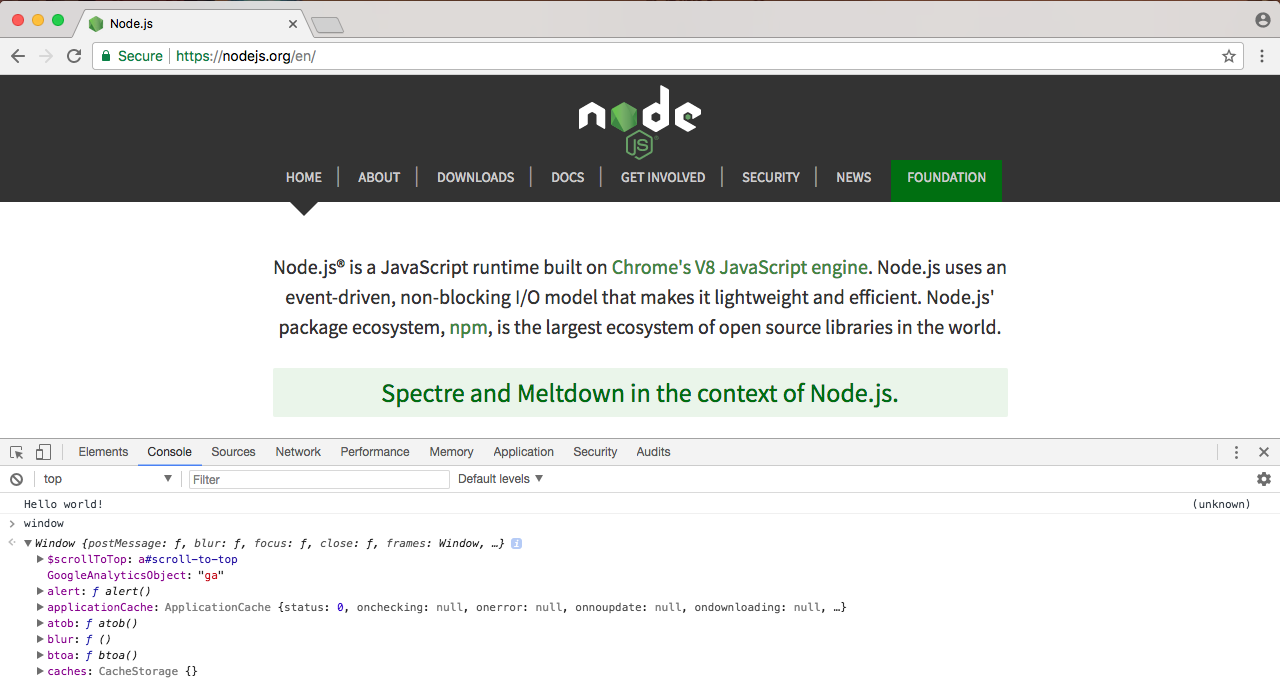The image size is (1280, 680).
Task: Click NEWS in the site navigation
Action: tap(853, 177)
